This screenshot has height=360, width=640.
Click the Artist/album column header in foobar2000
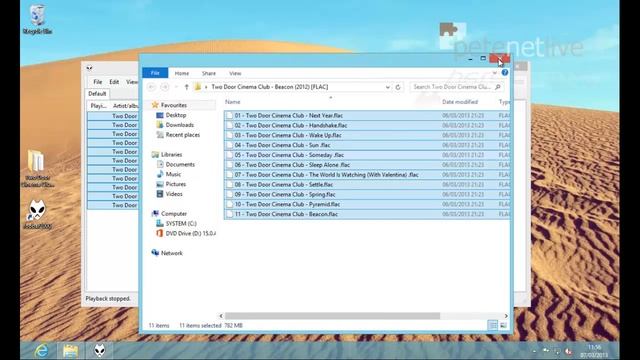click(x=125, y=106)
